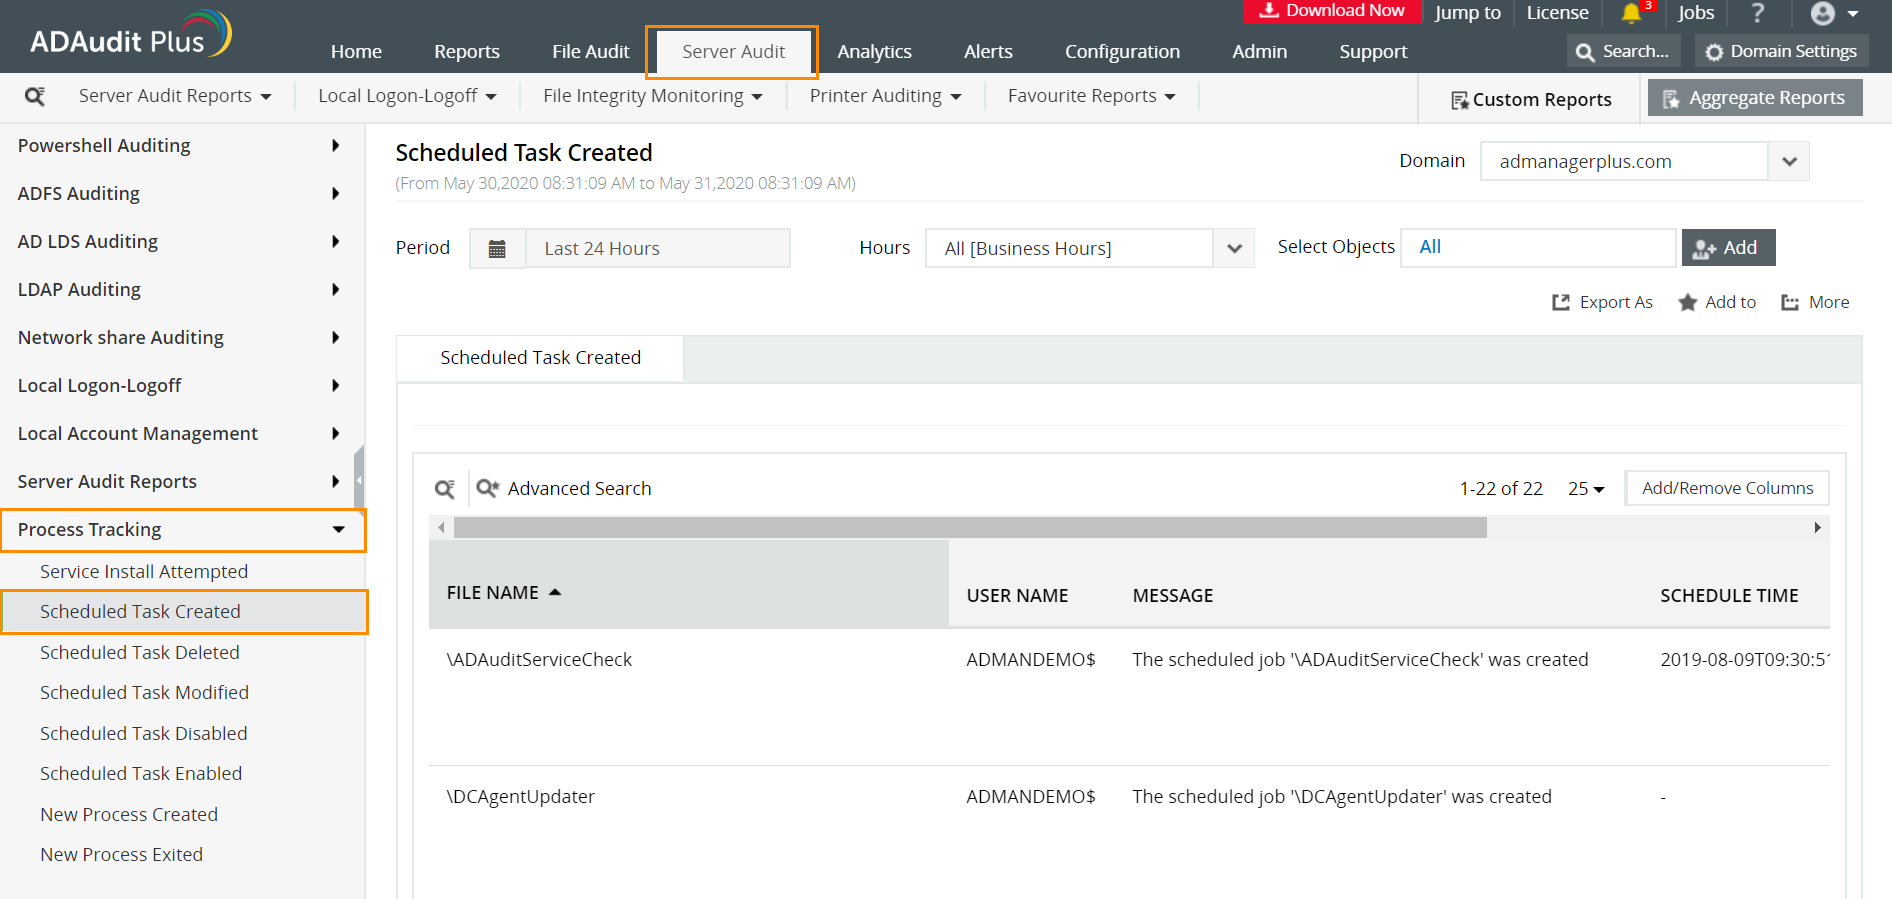Open Scheduled Task Deleted report
This screenshot has width=1892, height=899.
click(140, 652)
